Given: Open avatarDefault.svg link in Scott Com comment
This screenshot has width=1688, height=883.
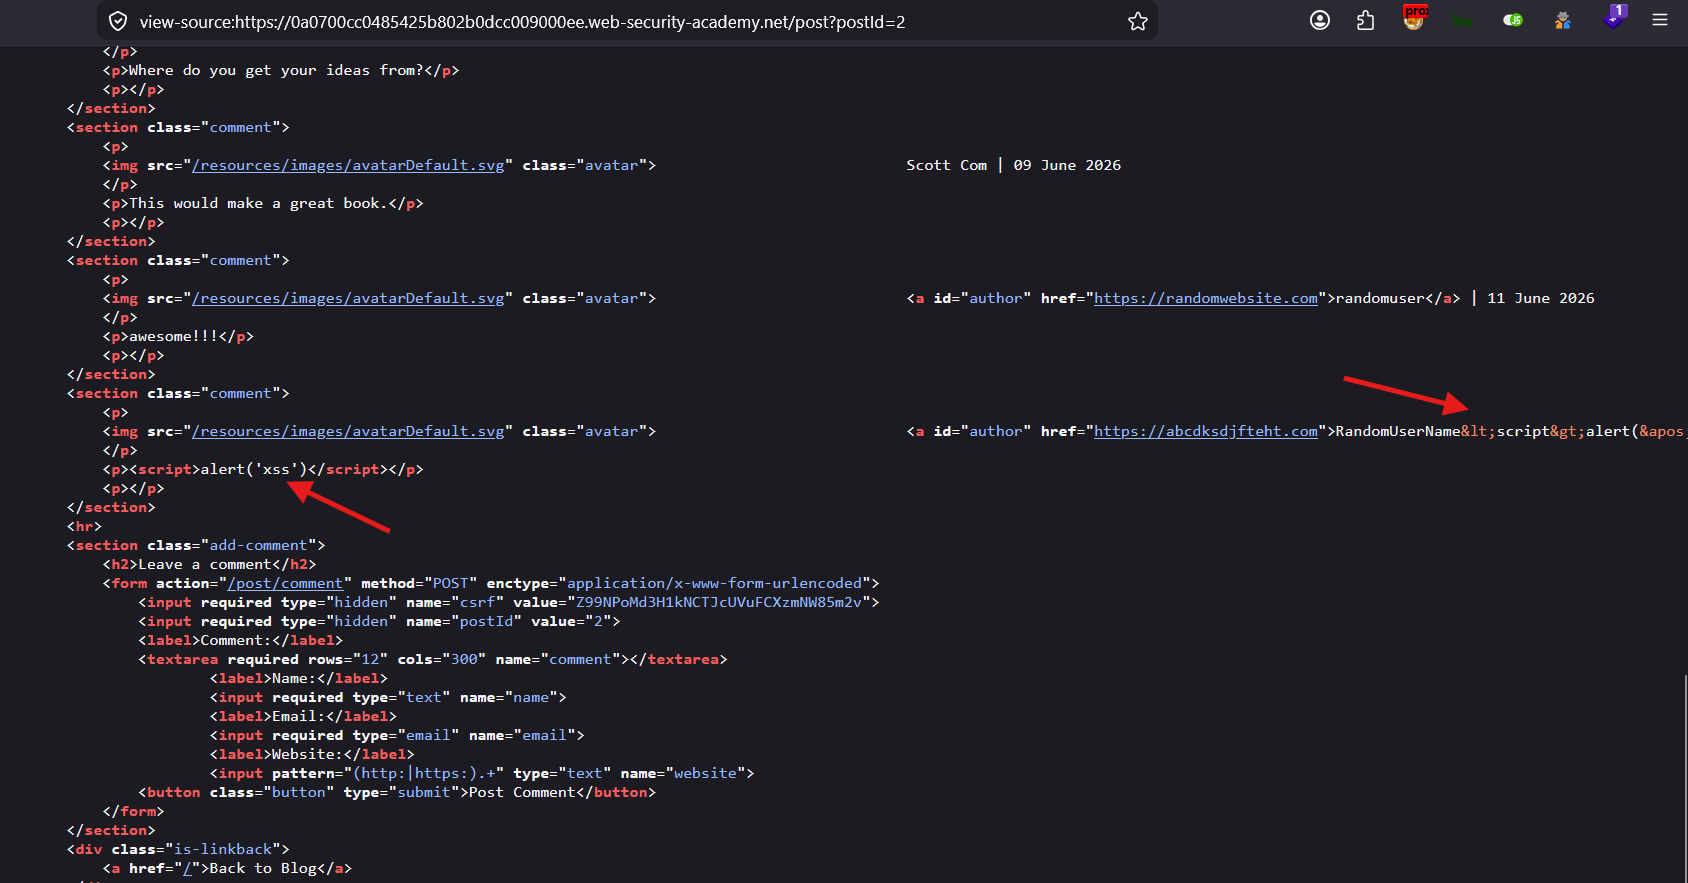Looking at the screenshot, I should click(348, 165).
